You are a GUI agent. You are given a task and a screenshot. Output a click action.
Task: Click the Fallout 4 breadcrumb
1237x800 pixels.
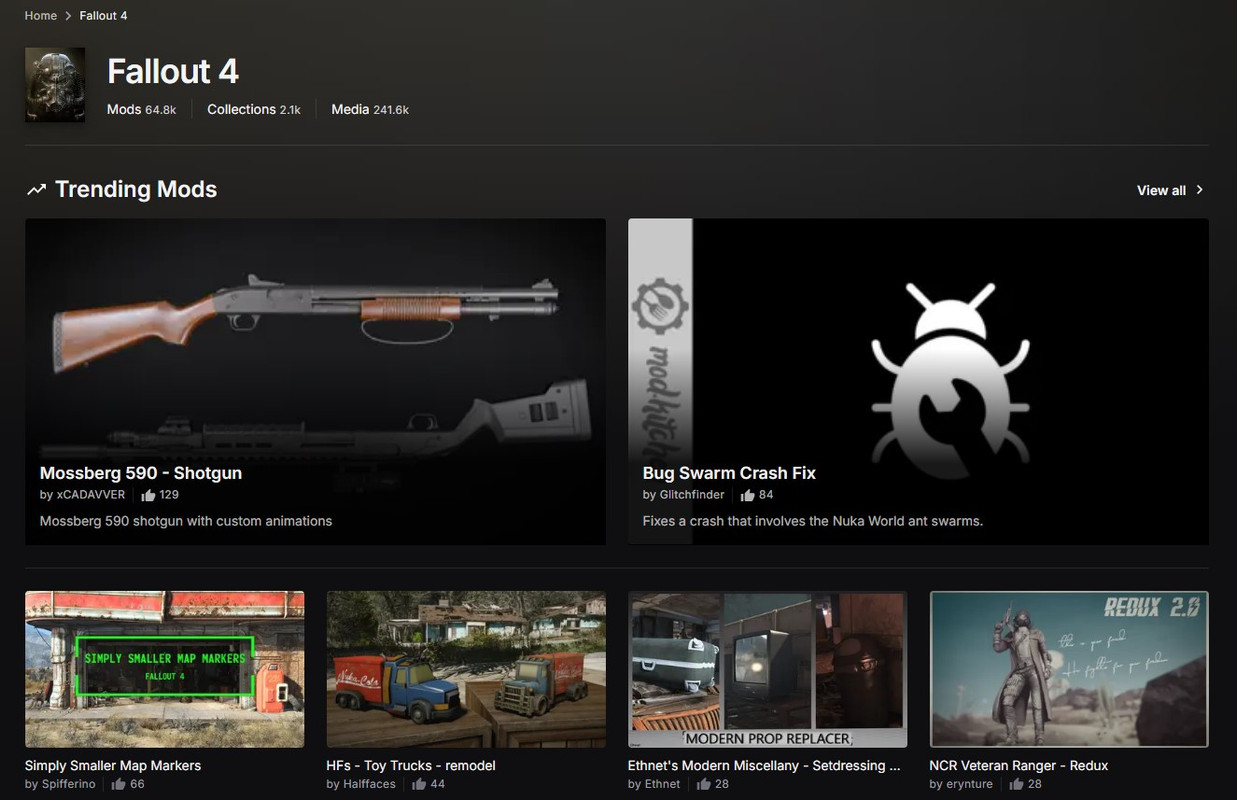103,16
